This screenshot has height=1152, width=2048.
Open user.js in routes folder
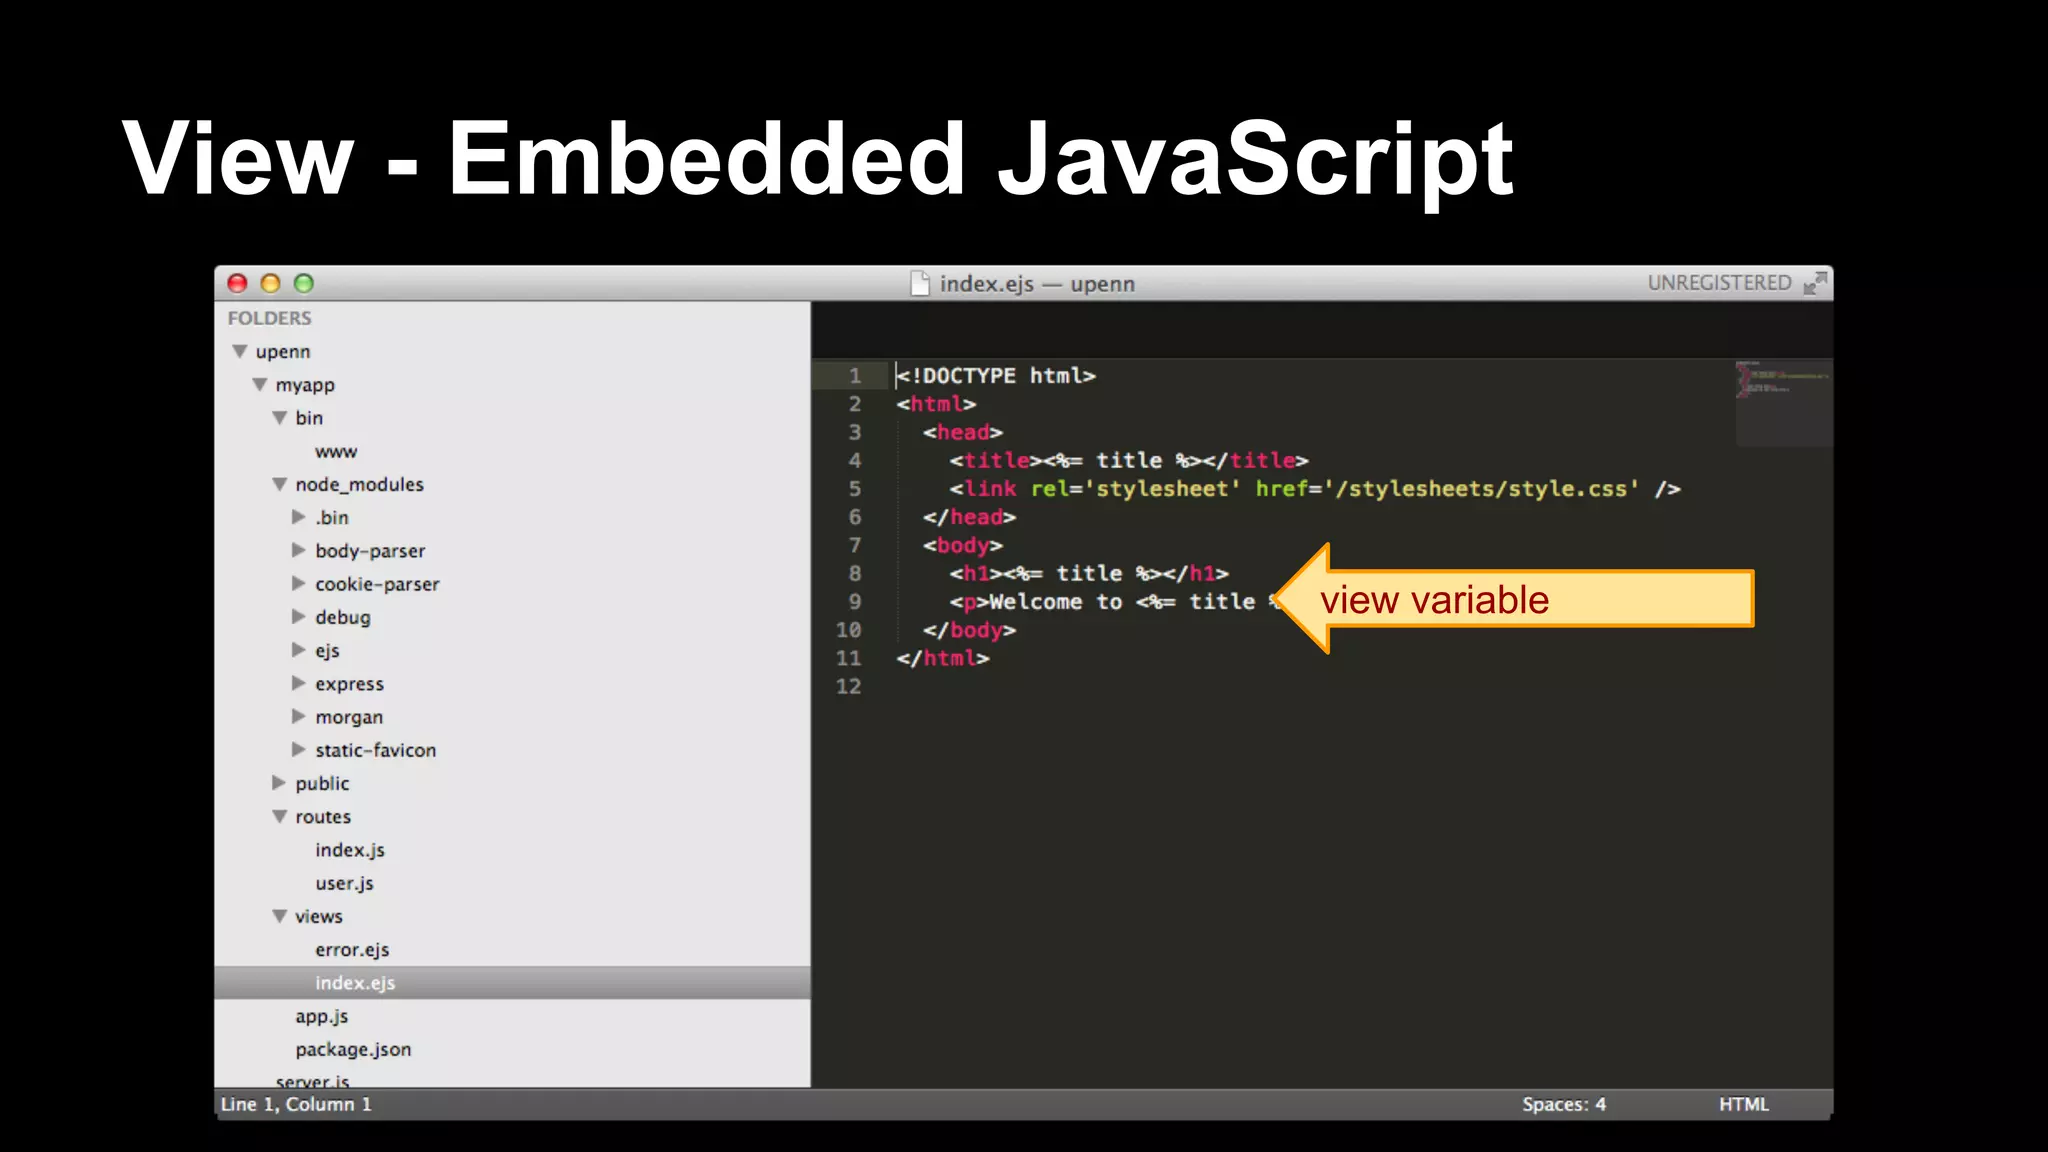[344, 883]
